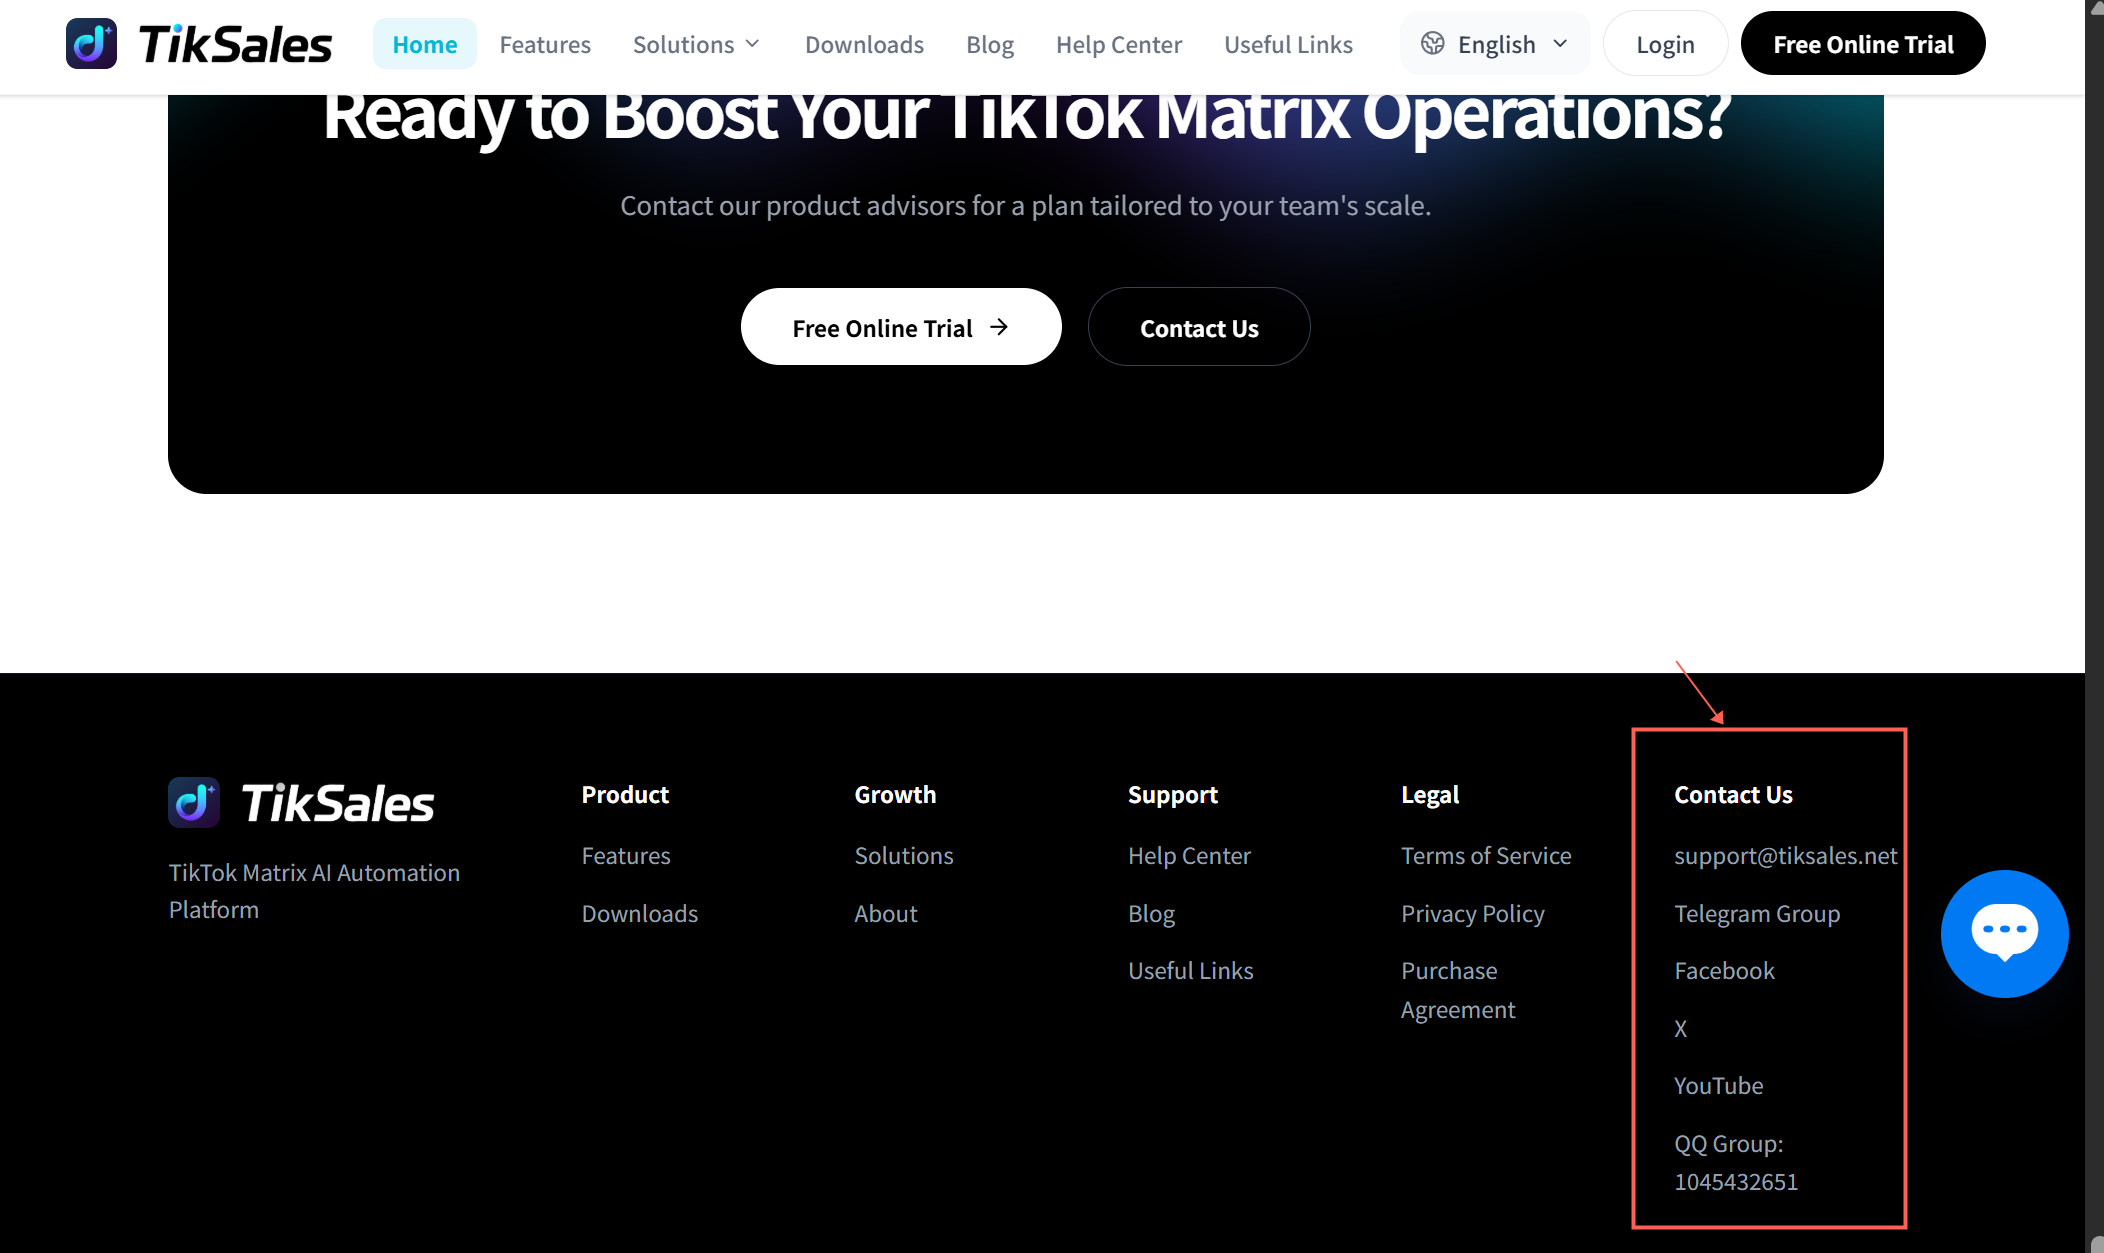This screenshot has height=1253, width=2104.
Task: Open the English language selector
Action: tap(1494, 44)
